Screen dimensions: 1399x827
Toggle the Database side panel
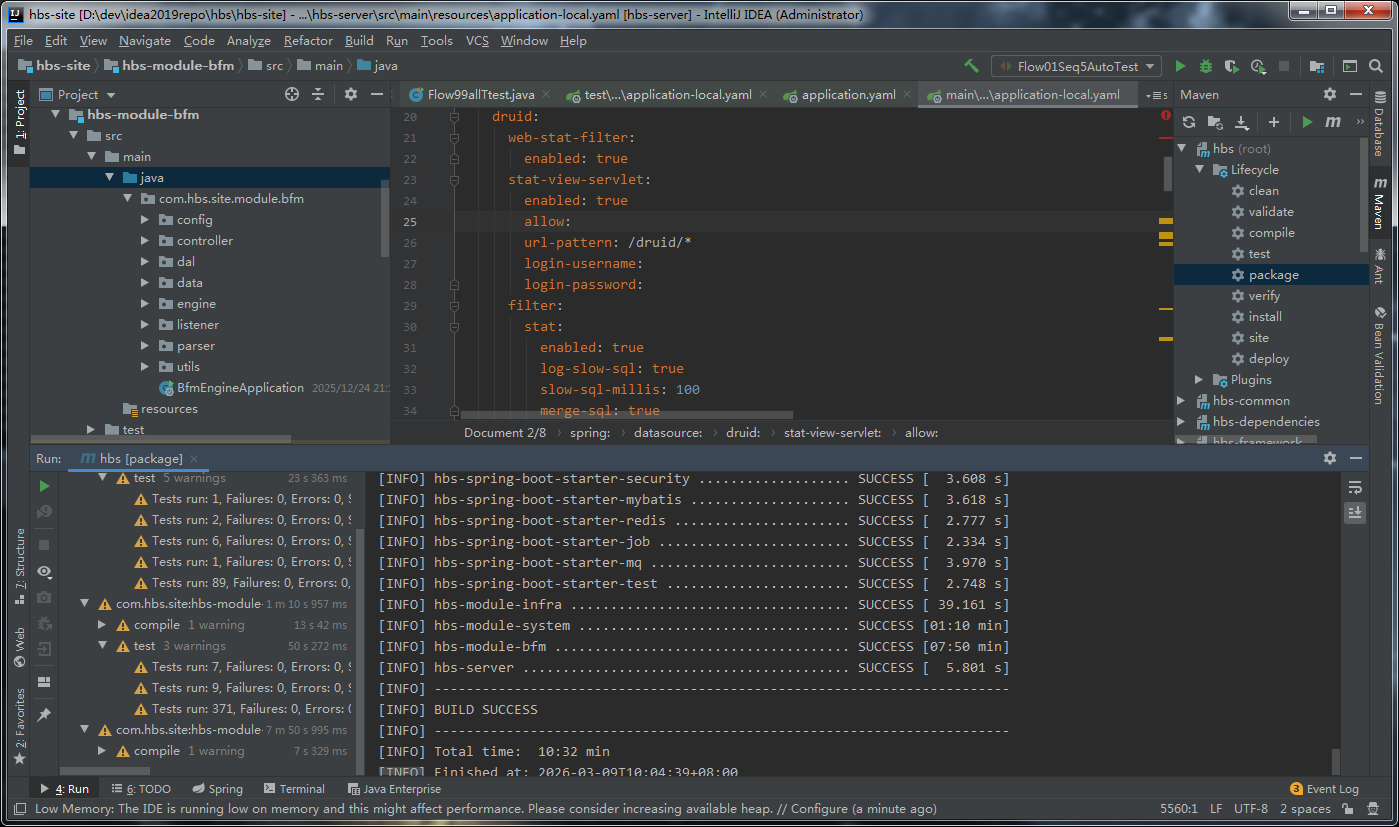(1380, 124)
